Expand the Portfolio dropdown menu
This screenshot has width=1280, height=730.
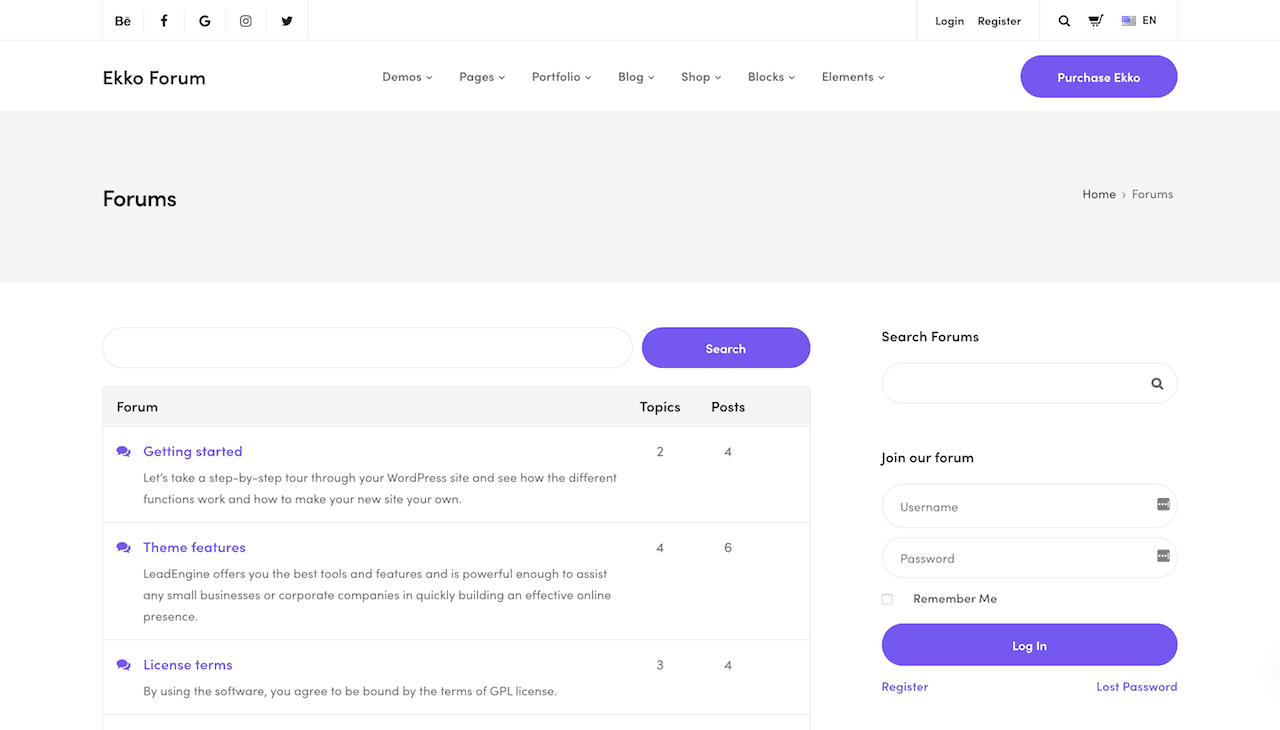tap(561, 77)
